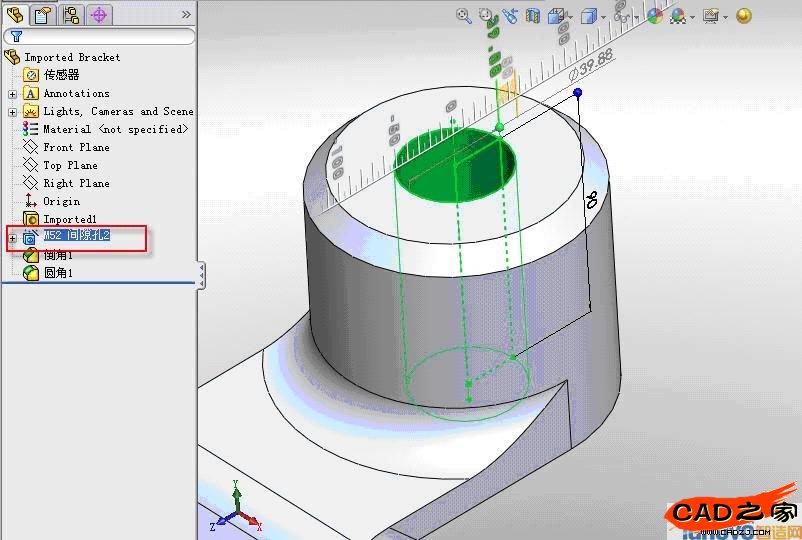Screen dimensions: 802x540
Task: Open the DimXpertManager tab
Action: (x=98, y=14)
